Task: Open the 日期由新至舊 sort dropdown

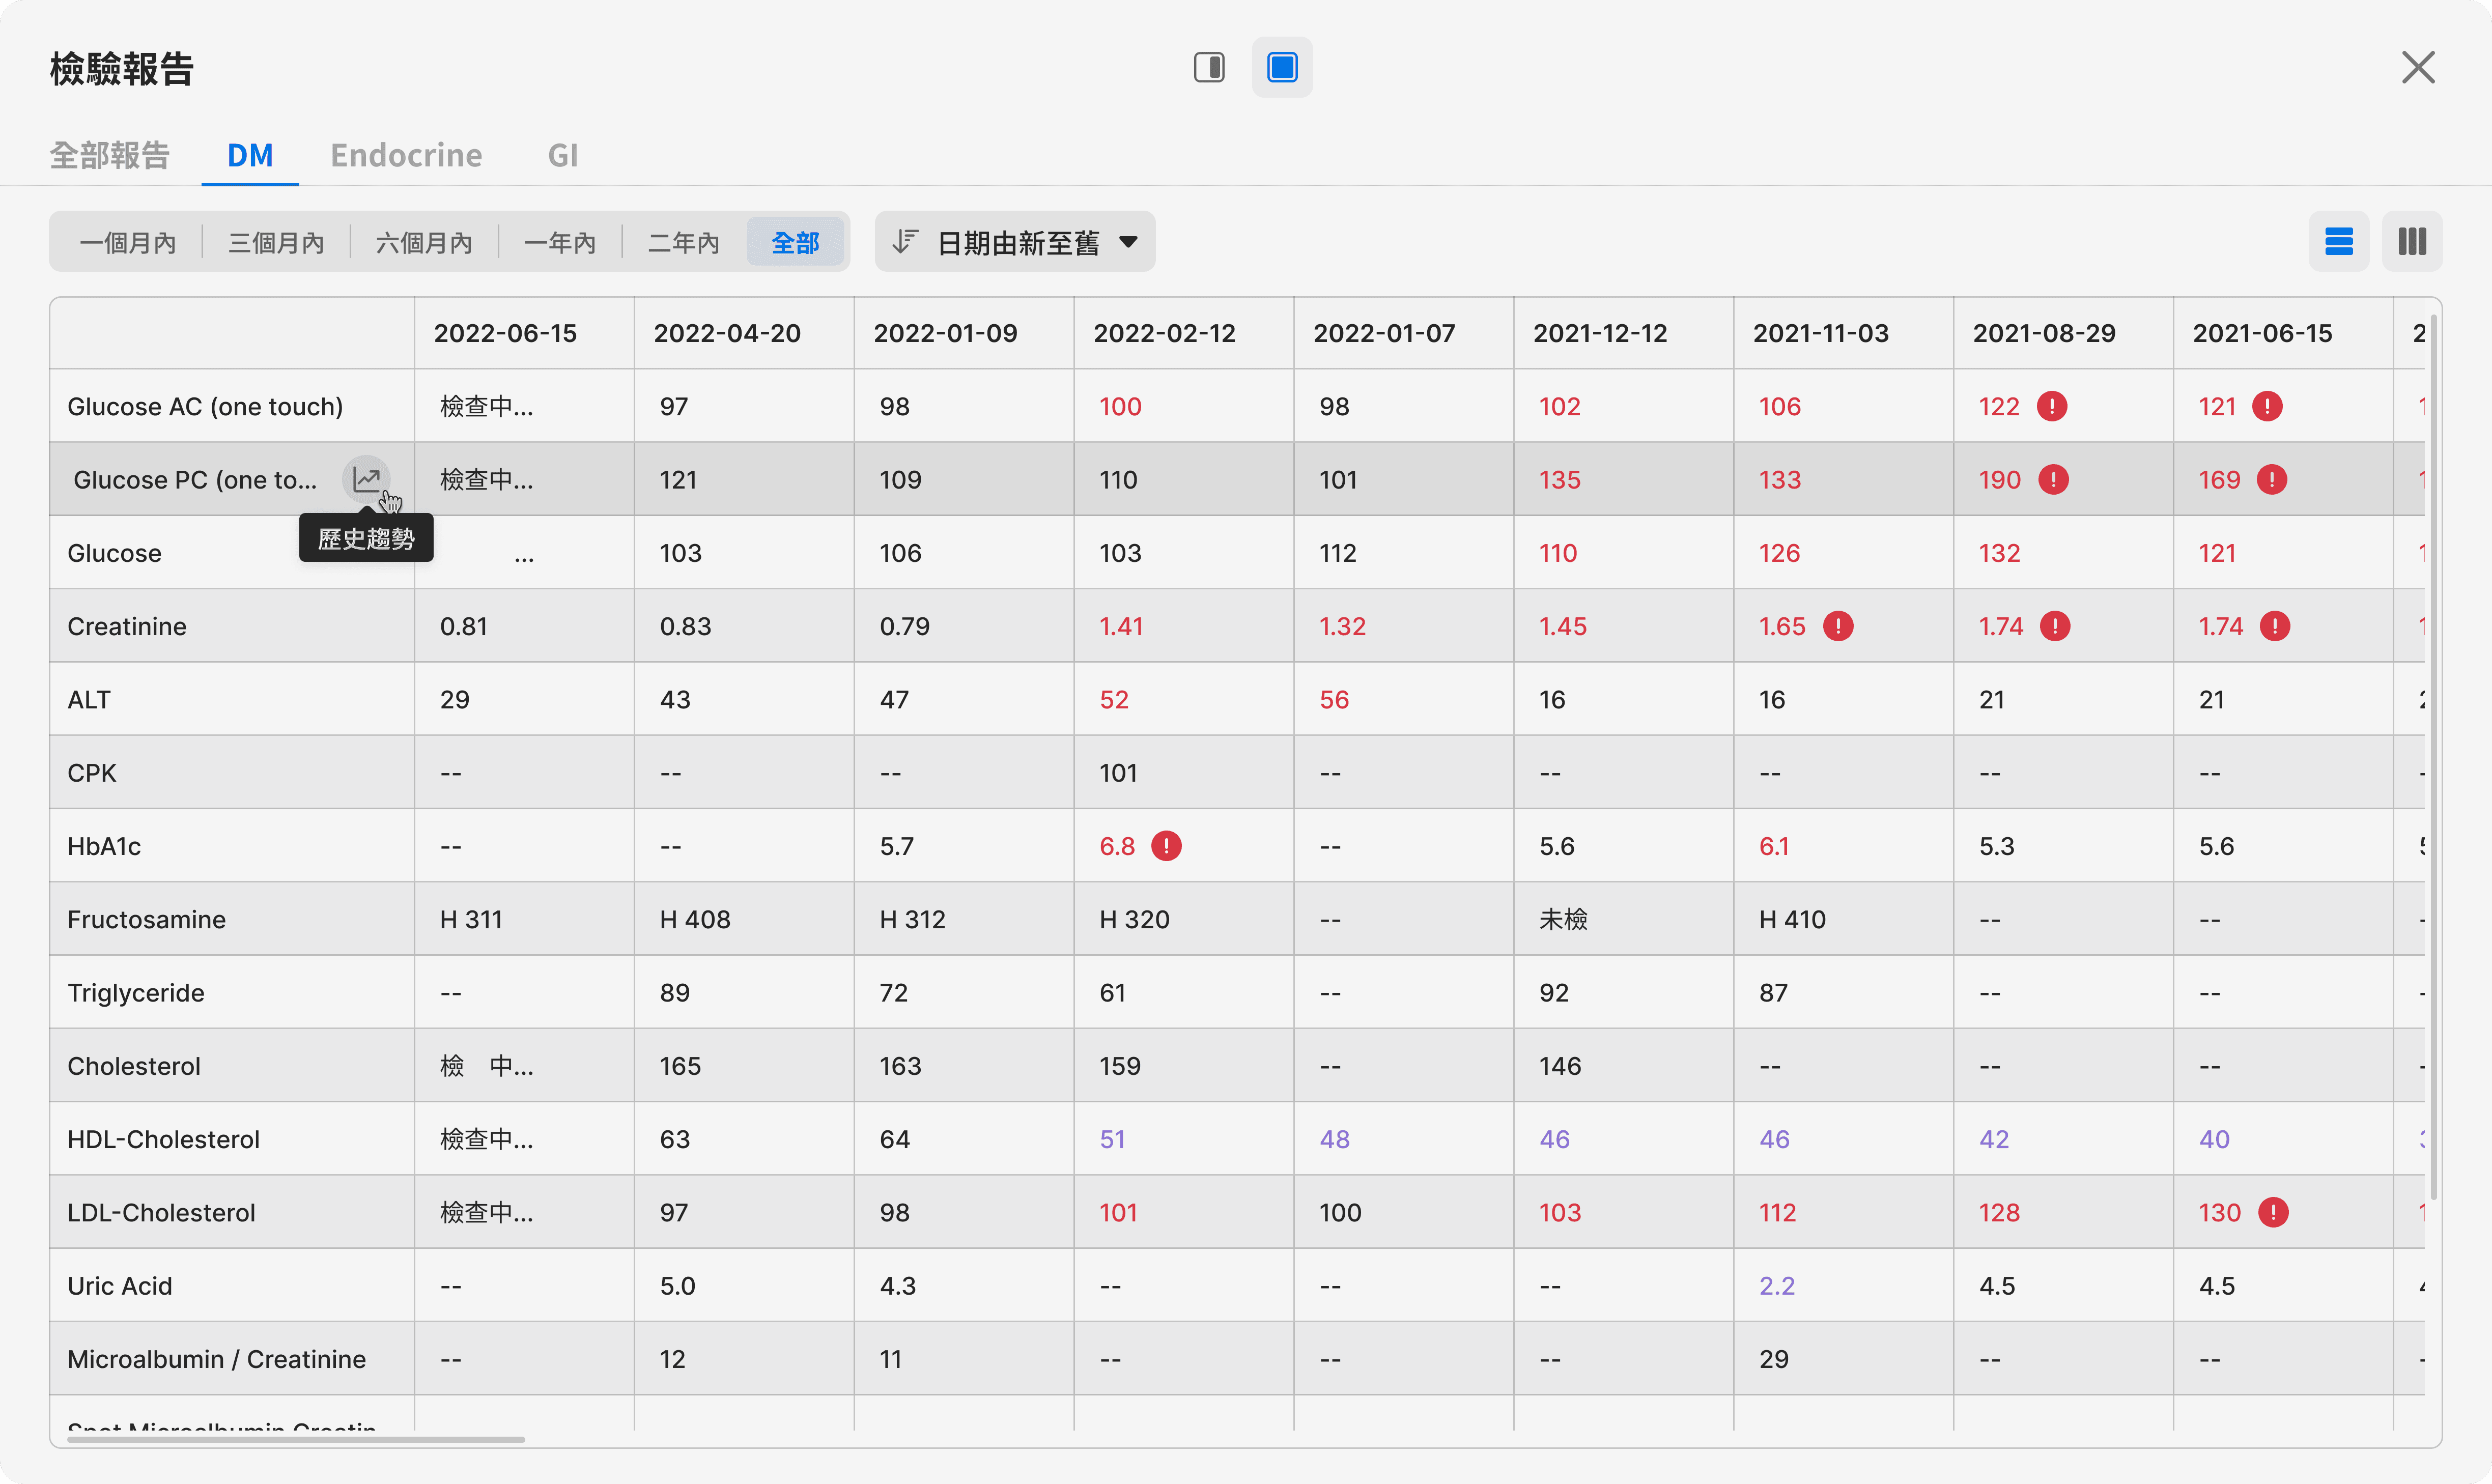Action: point(1015,241)
